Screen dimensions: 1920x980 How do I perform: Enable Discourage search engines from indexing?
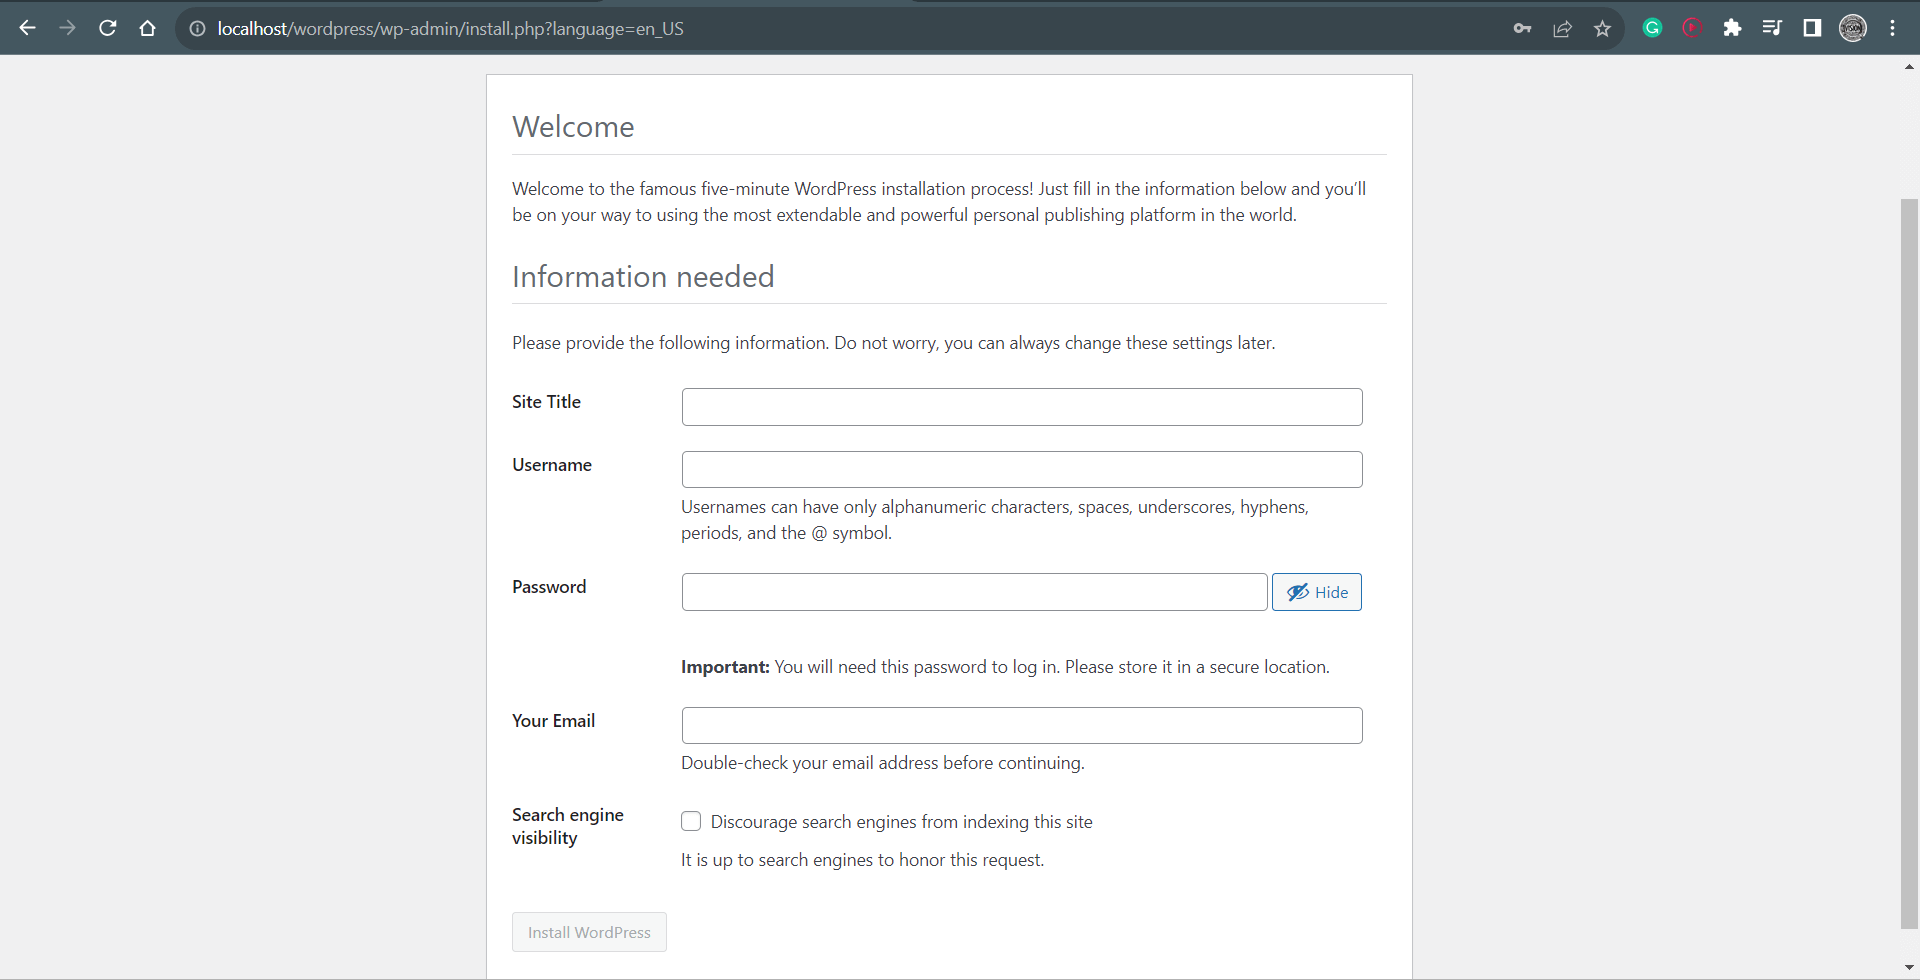pos(690,820)
